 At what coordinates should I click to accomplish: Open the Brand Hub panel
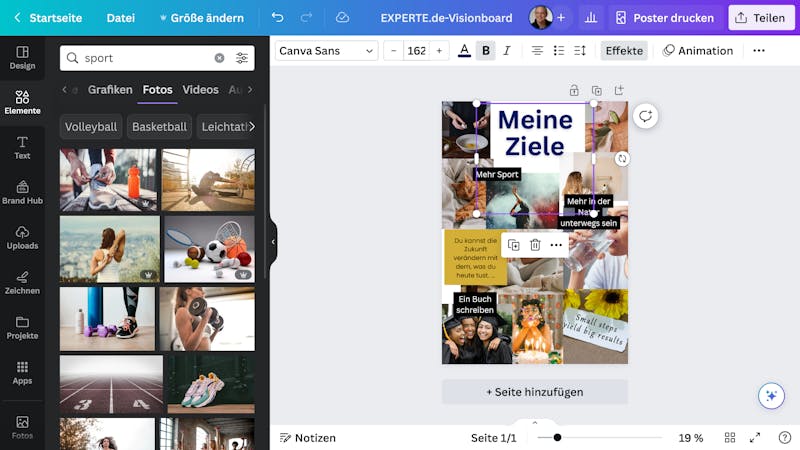tap(22, 193)
